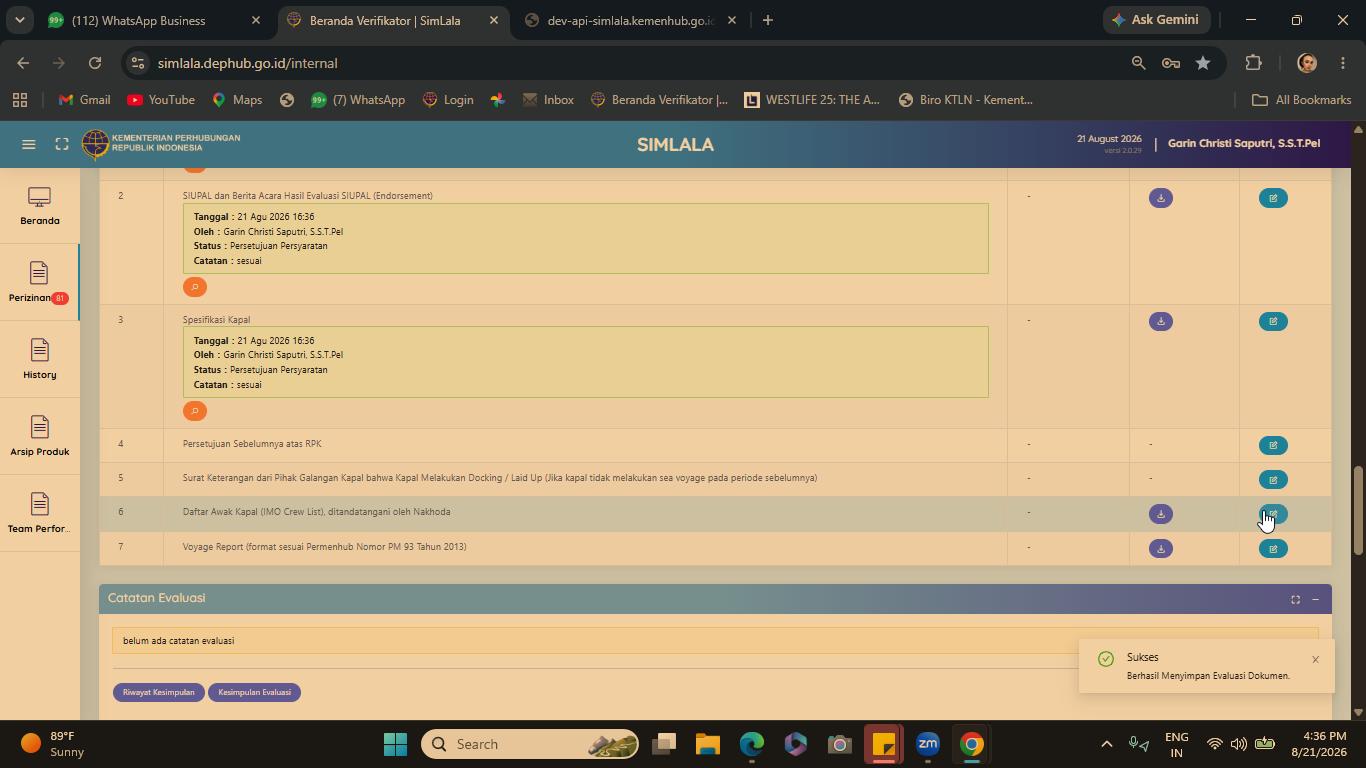This screenshot has height=768, width=1366.
Task: Click the orange magnifier under Spesifikasi Kapal
Action: [195, 411]
